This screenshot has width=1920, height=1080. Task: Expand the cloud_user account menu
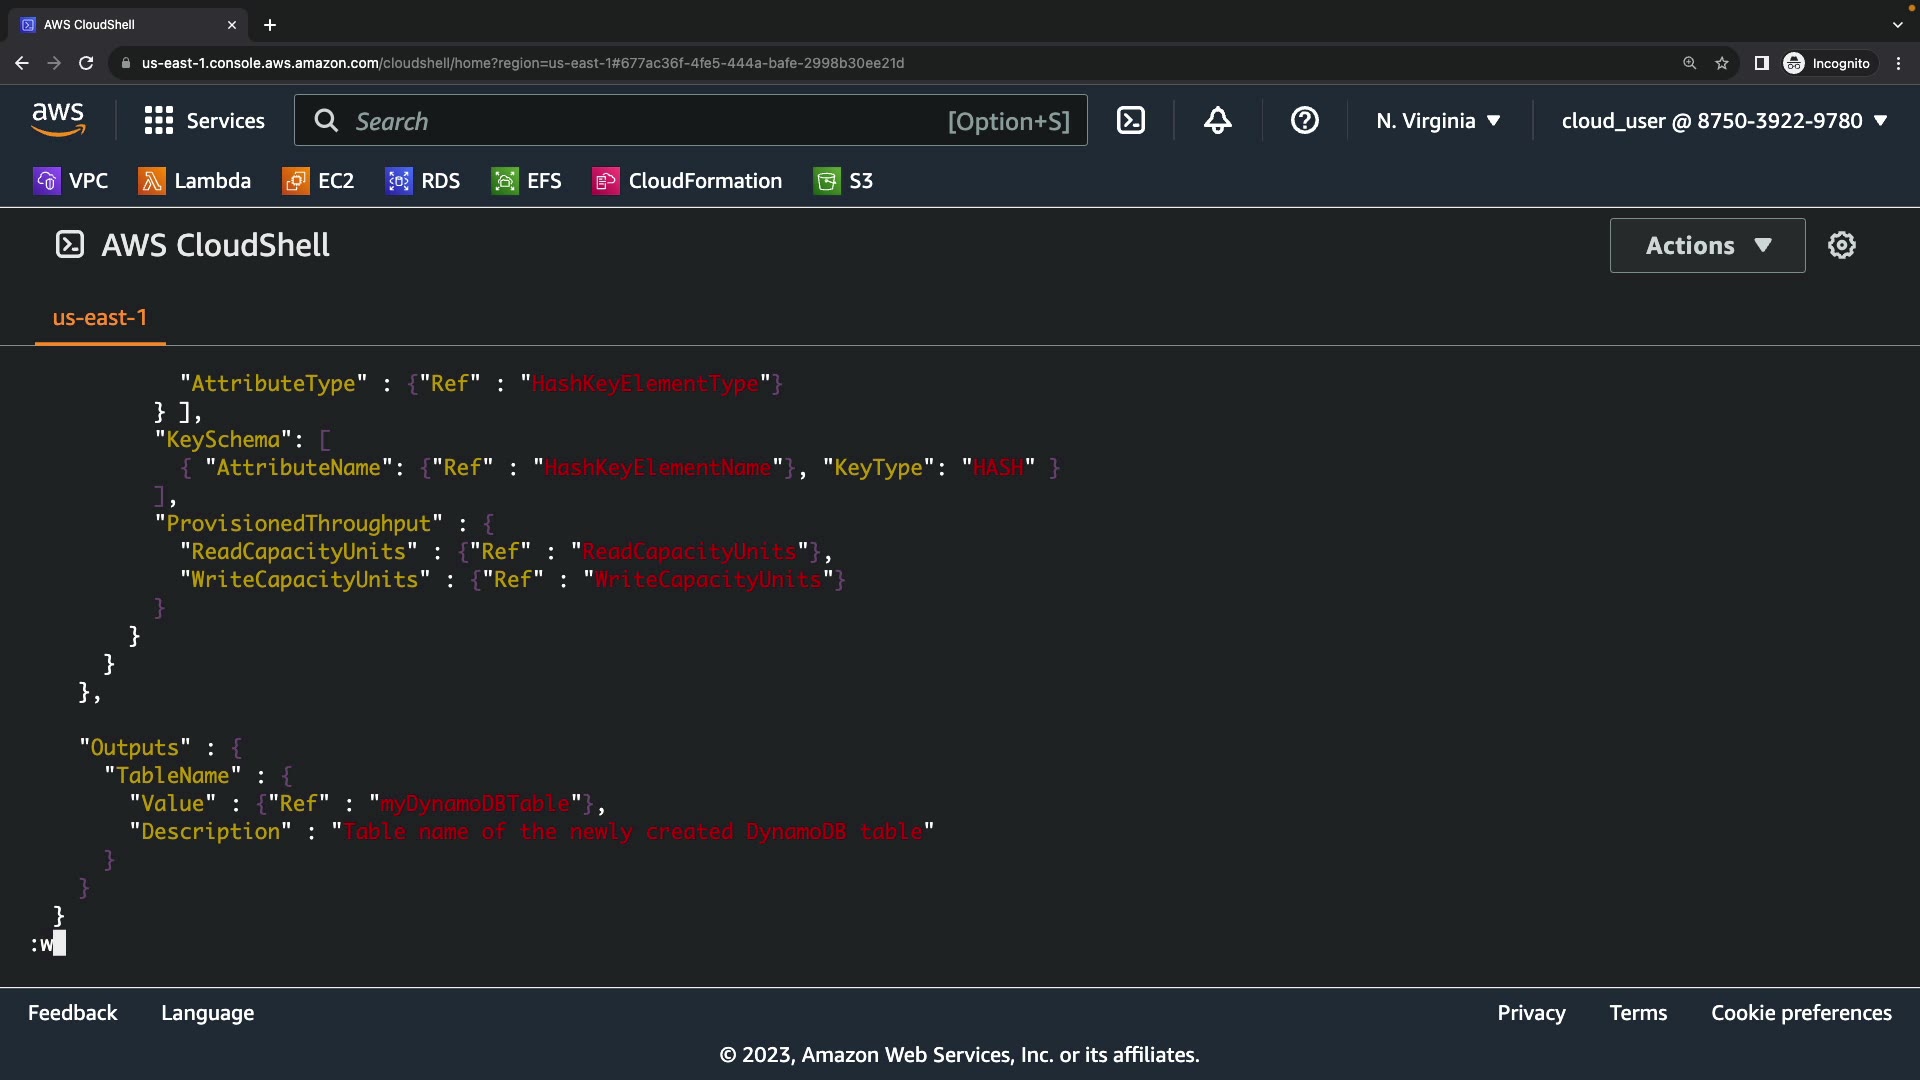click(1724, 121)
